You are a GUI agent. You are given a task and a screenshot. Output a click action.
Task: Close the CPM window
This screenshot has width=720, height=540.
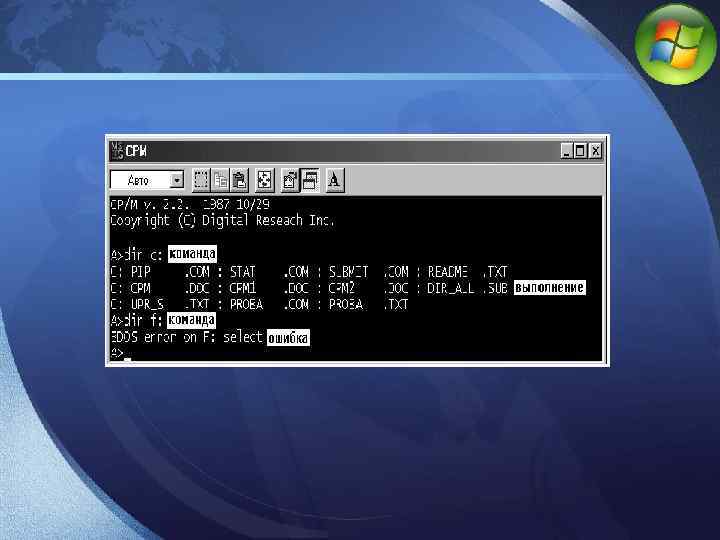click(x=596, y=151)
